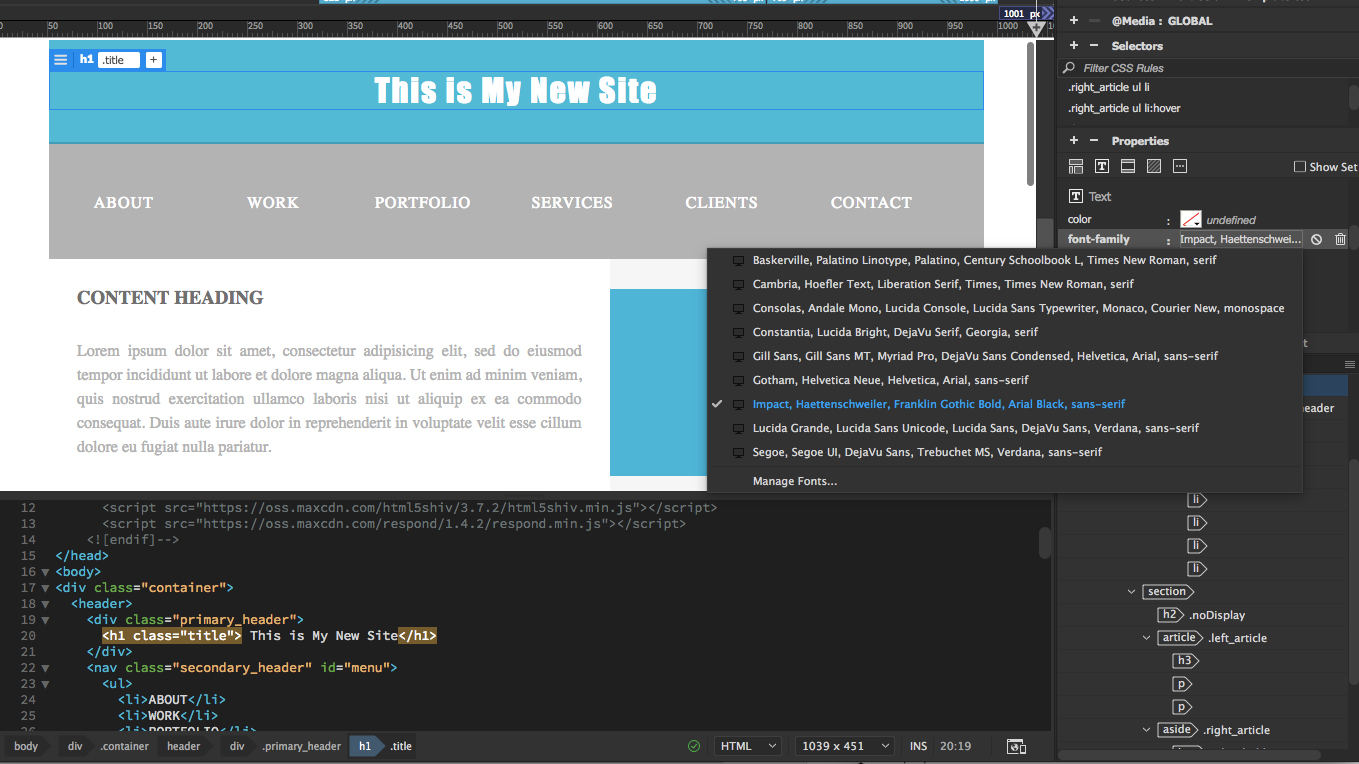
Task: Choose the Segoe, Segoe UI font stack
Action: [1004, 452]
